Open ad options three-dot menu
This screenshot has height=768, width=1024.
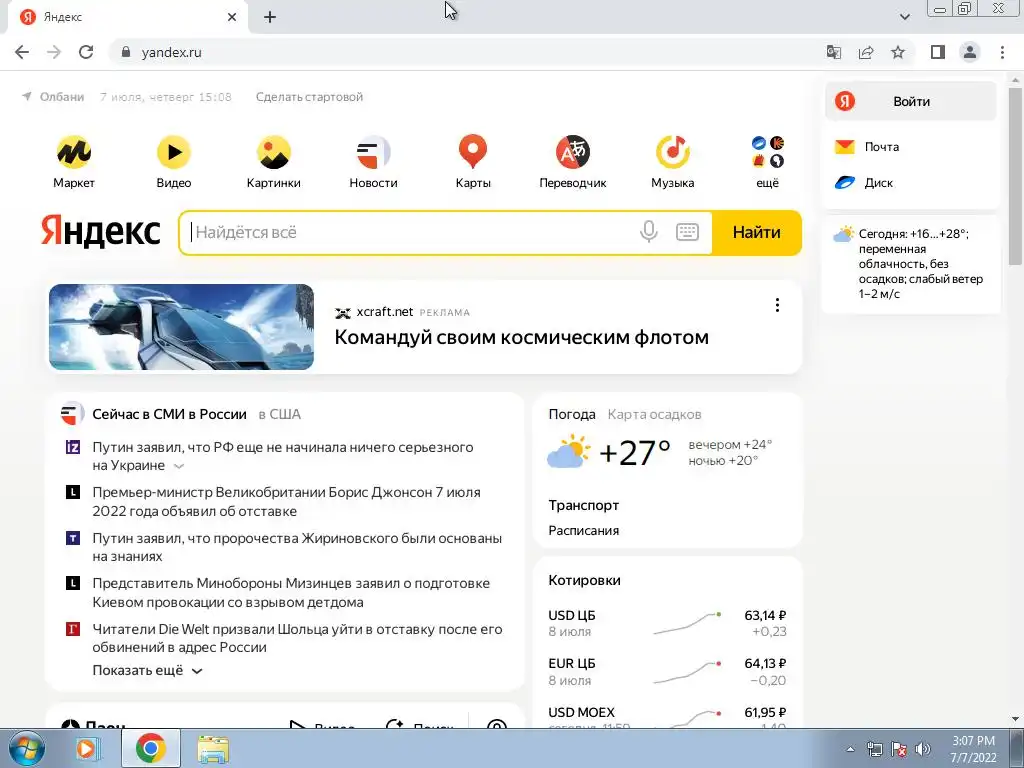[777, 305]
